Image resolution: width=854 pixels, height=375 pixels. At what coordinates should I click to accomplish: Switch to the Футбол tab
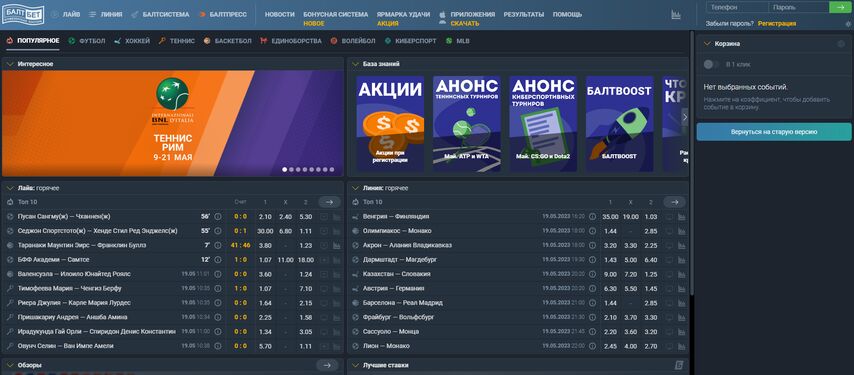(87, 41)
